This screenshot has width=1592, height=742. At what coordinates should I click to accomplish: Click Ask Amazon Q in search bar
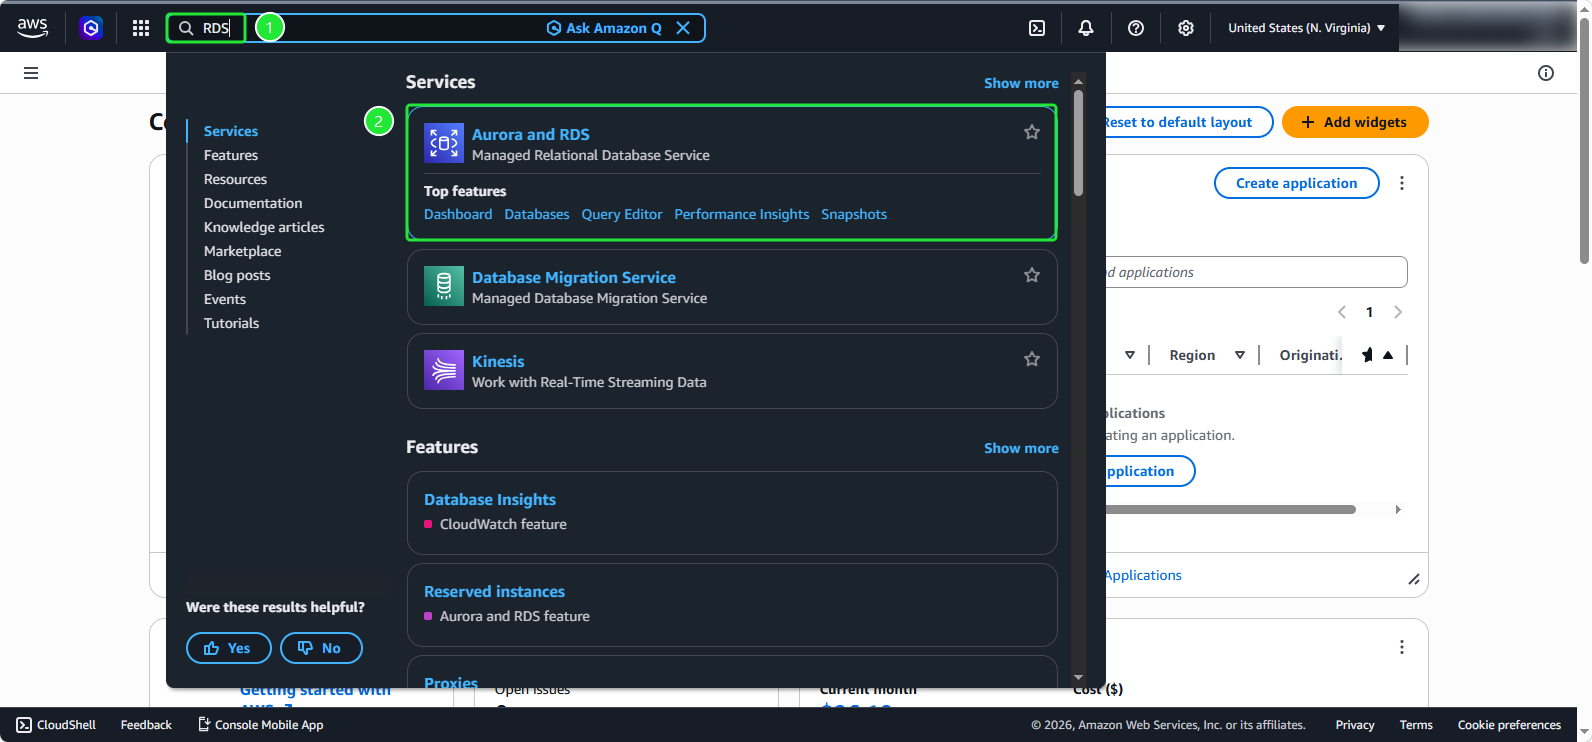(x=604, y=28)
